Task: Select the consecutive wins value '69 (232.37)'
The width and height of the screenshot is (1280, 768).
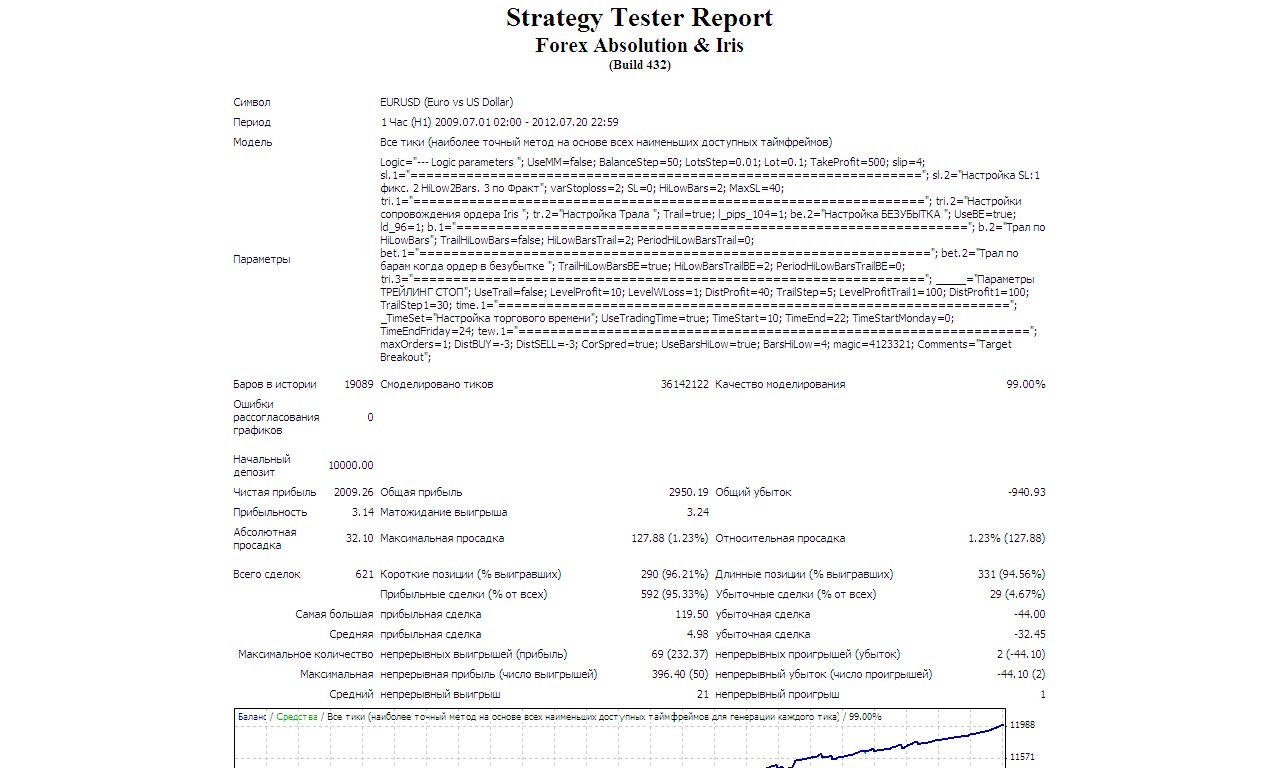Action: (x=679, y=654)
